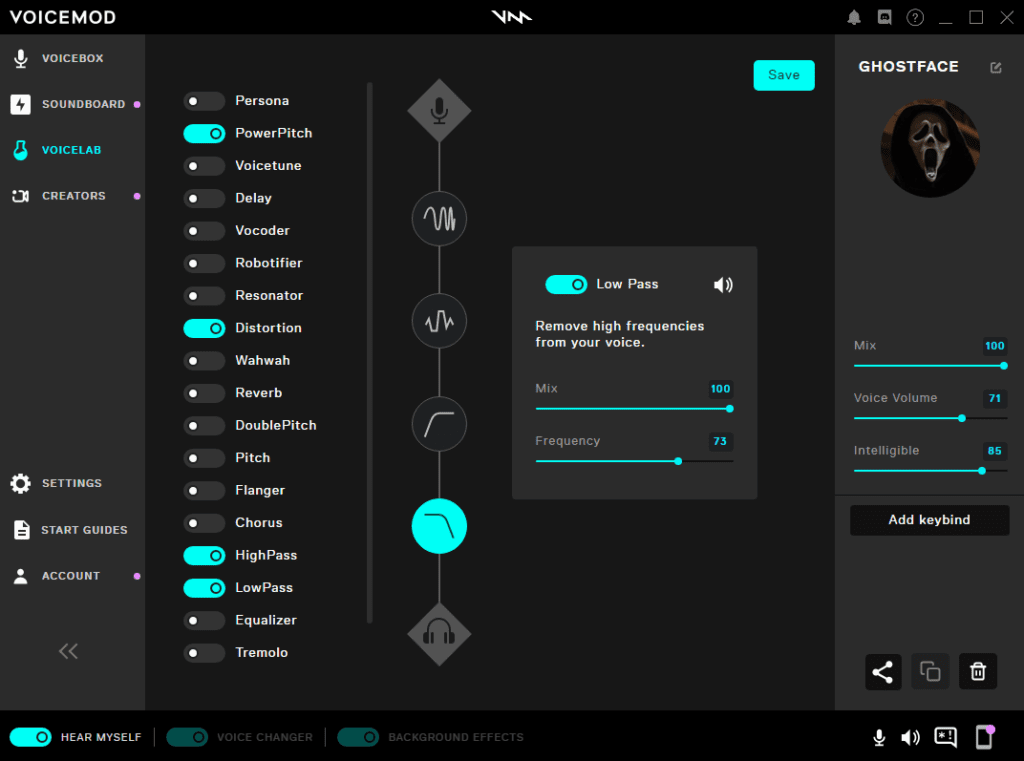
Task: Adjust the Low Pass Mix slider
Action: [633, 409]
